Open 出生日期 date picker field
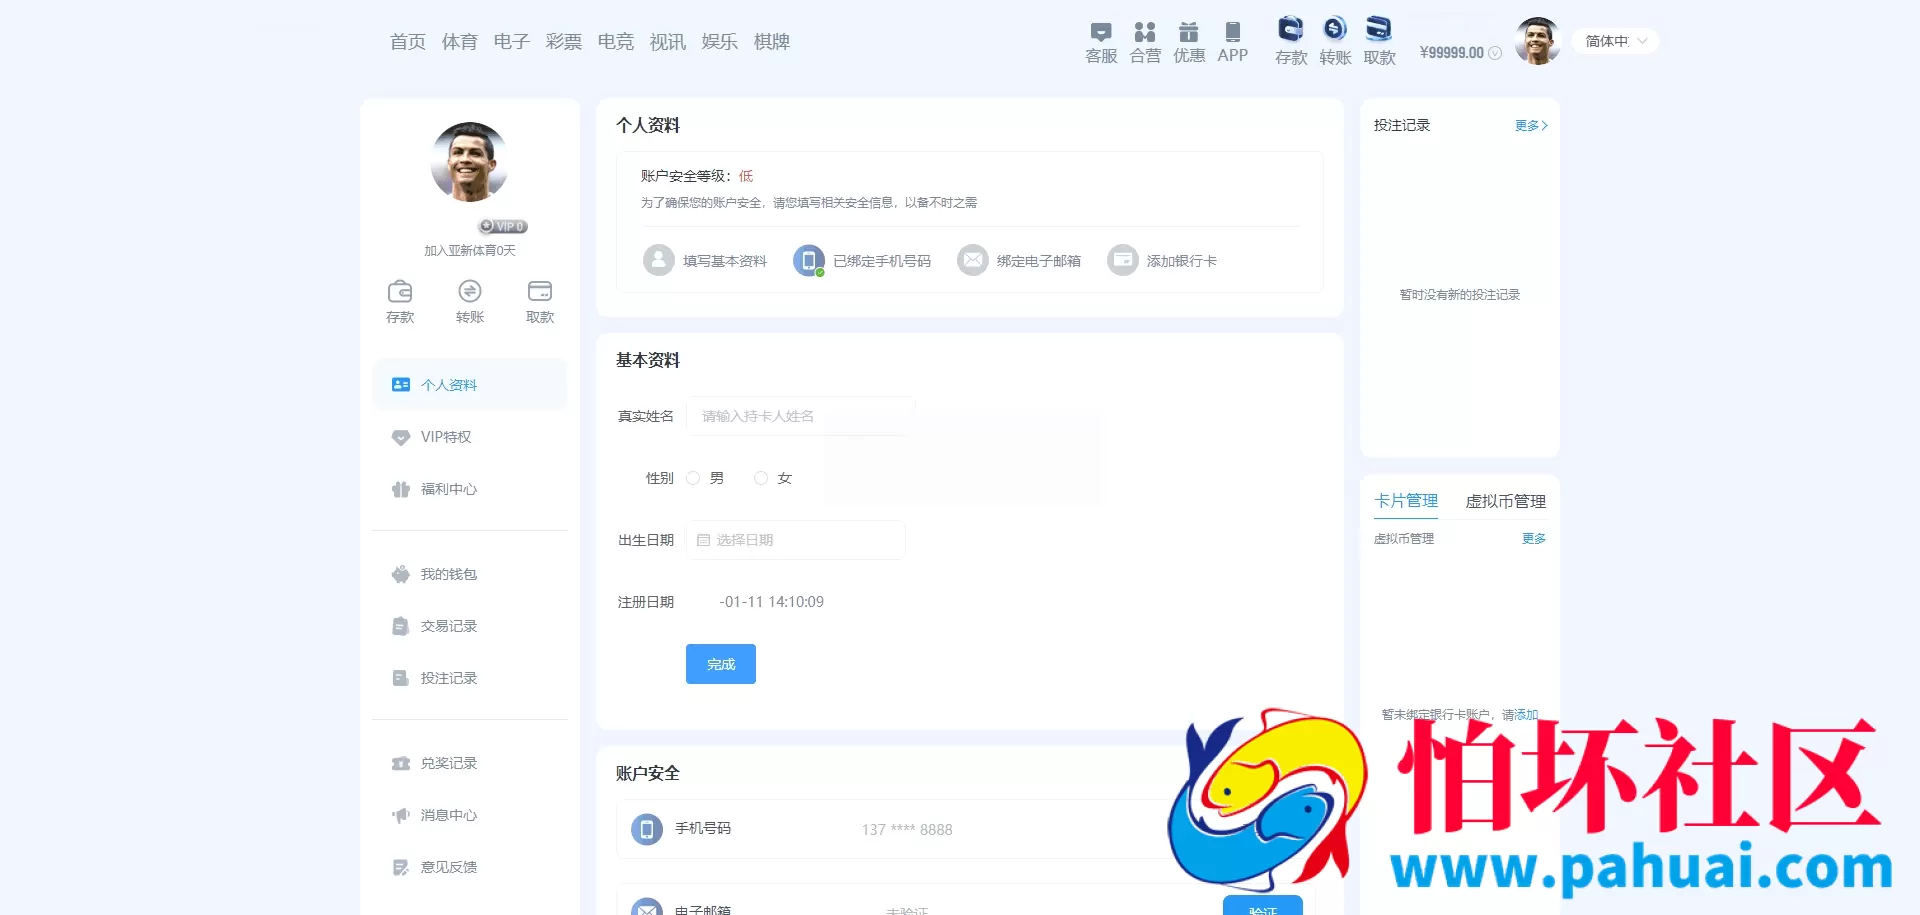 [796, 540]
